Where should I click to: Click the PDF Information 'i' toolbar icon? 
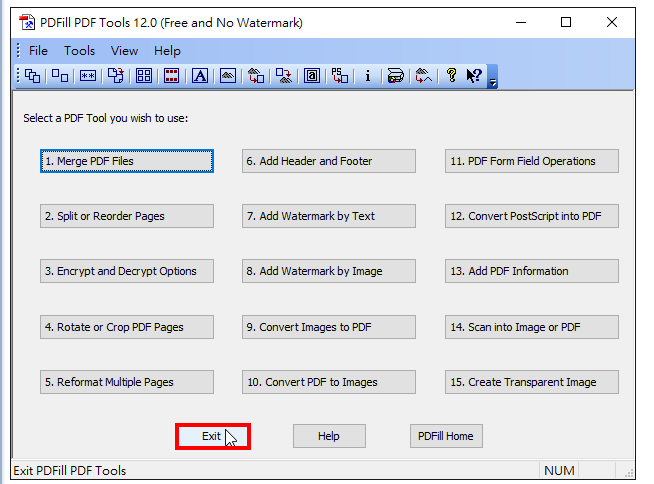(367, 76)
